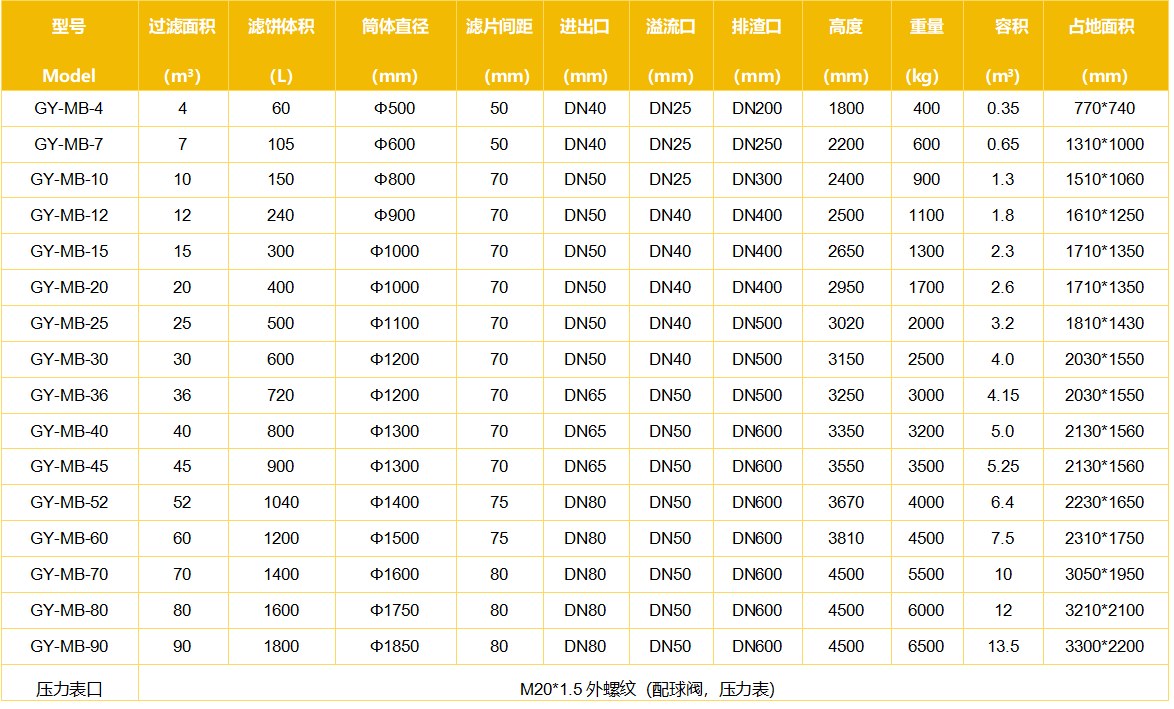Click the 1040 cake volume cell
1174x709 pixels.
click(281, 503)
